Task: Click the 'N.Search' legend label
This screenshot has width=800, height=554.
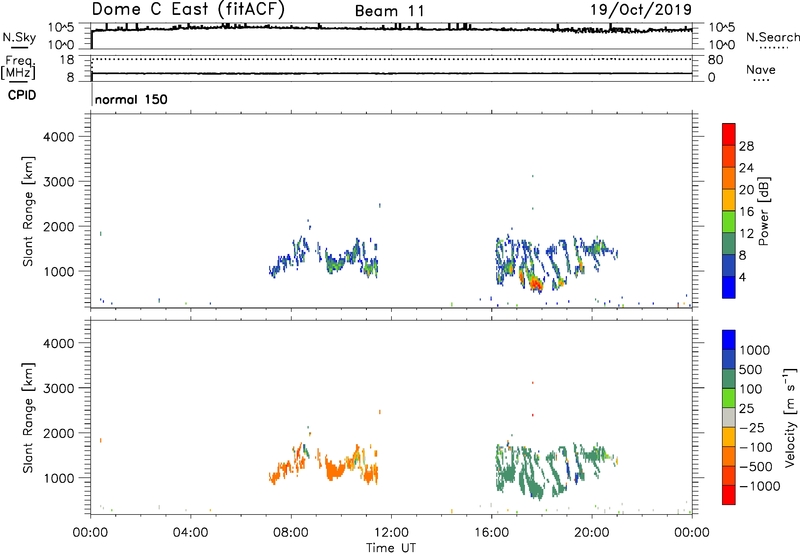Action: 772,37
